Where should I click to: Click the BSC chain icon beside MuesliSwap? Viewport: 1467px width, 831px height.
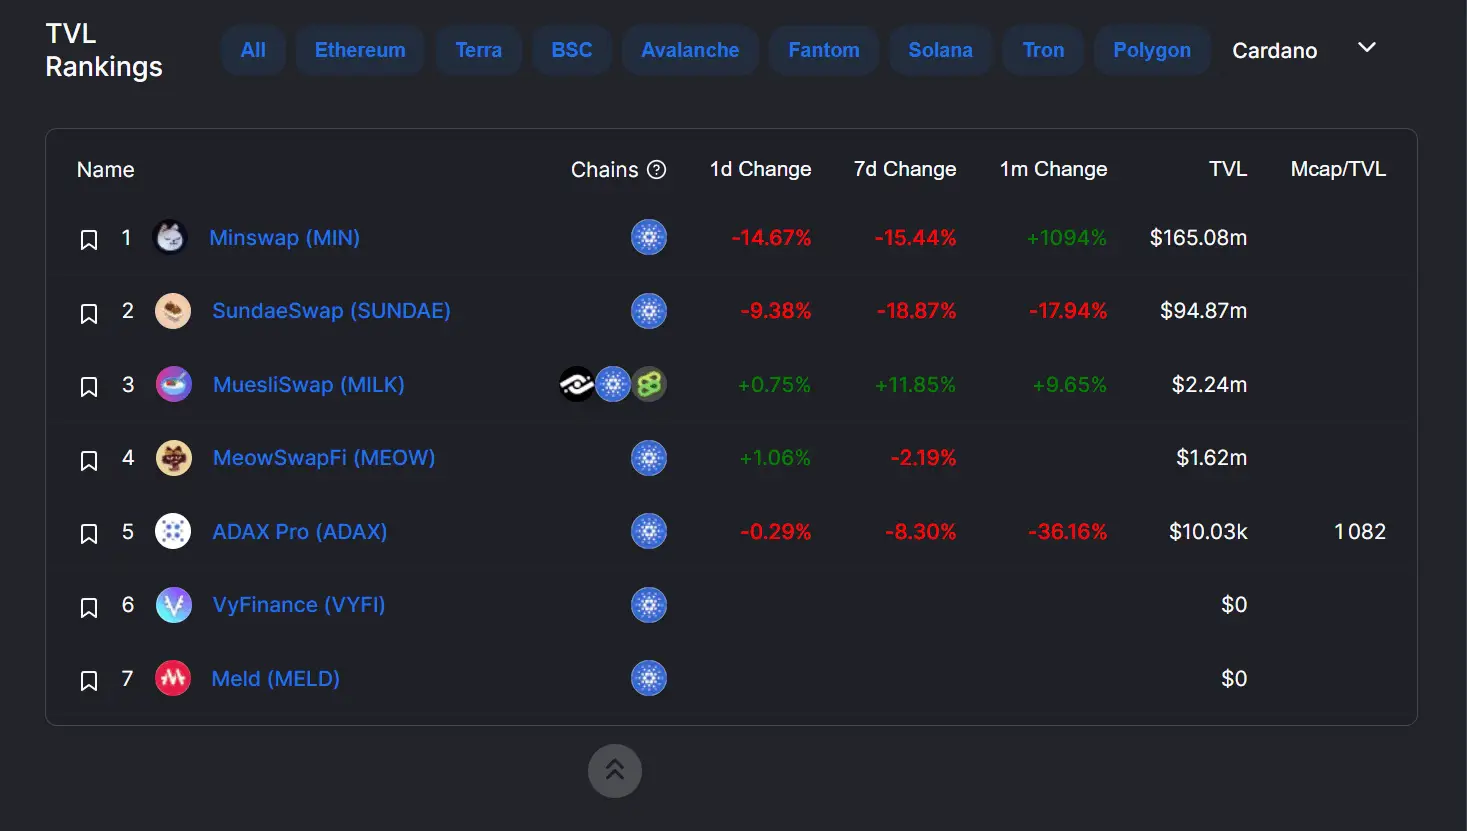(648, 384)
